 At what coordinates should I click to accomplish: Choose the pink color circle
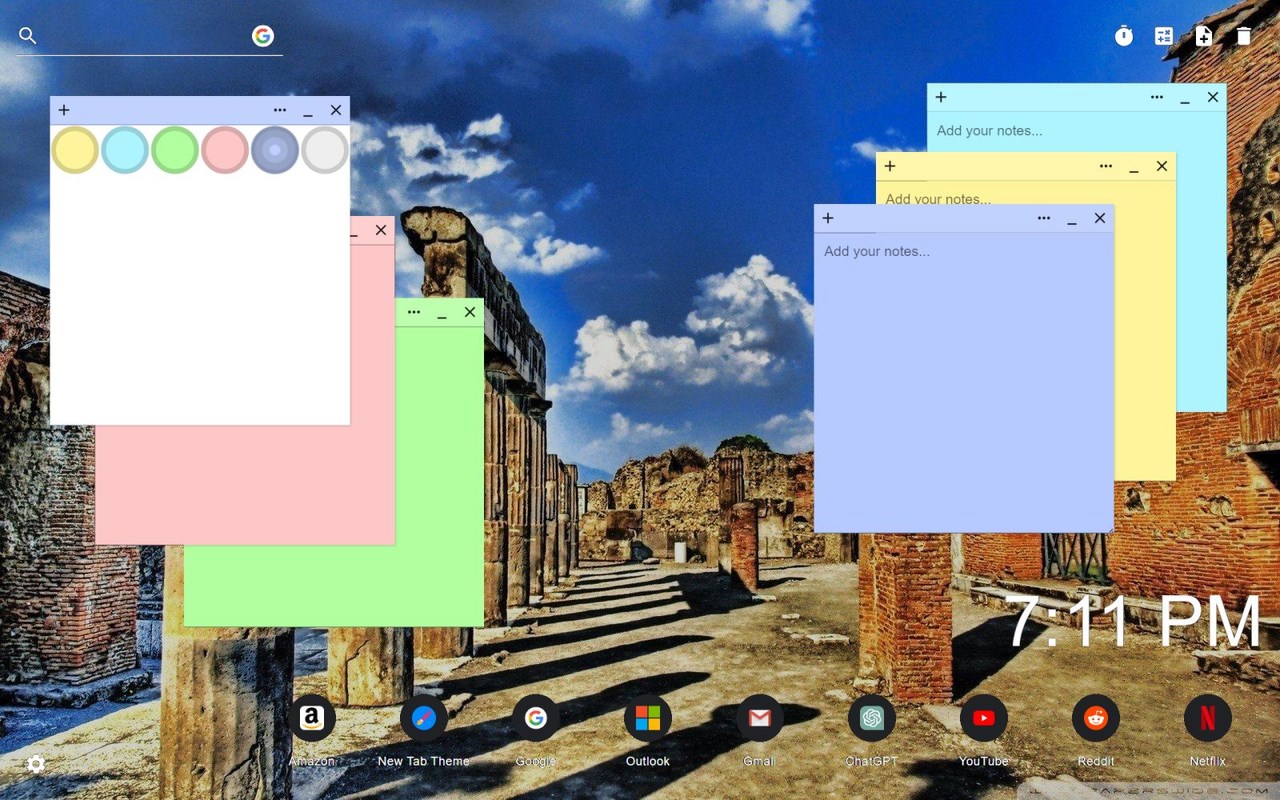coord(225,150)
